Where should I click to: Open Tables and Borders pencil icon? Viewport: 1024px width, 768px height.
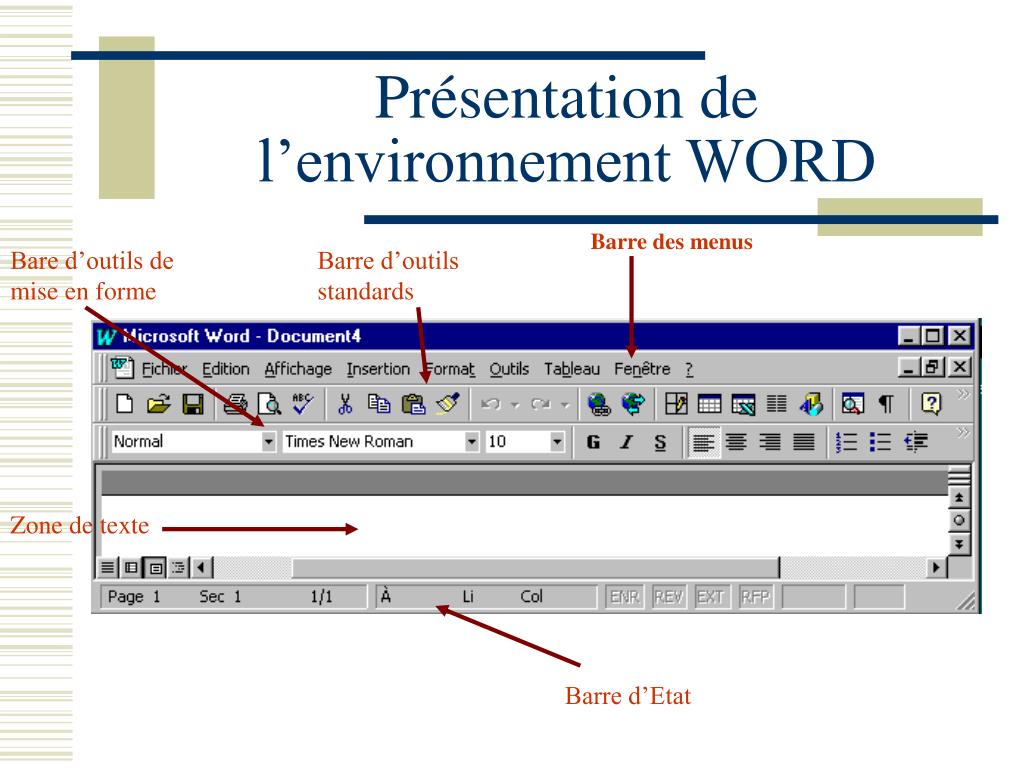(x=676, y=404)
